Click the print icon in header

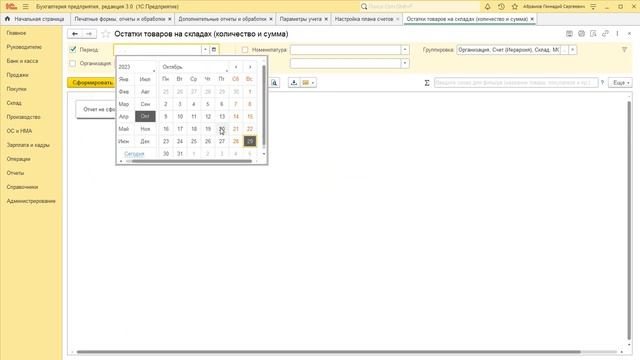581,34
